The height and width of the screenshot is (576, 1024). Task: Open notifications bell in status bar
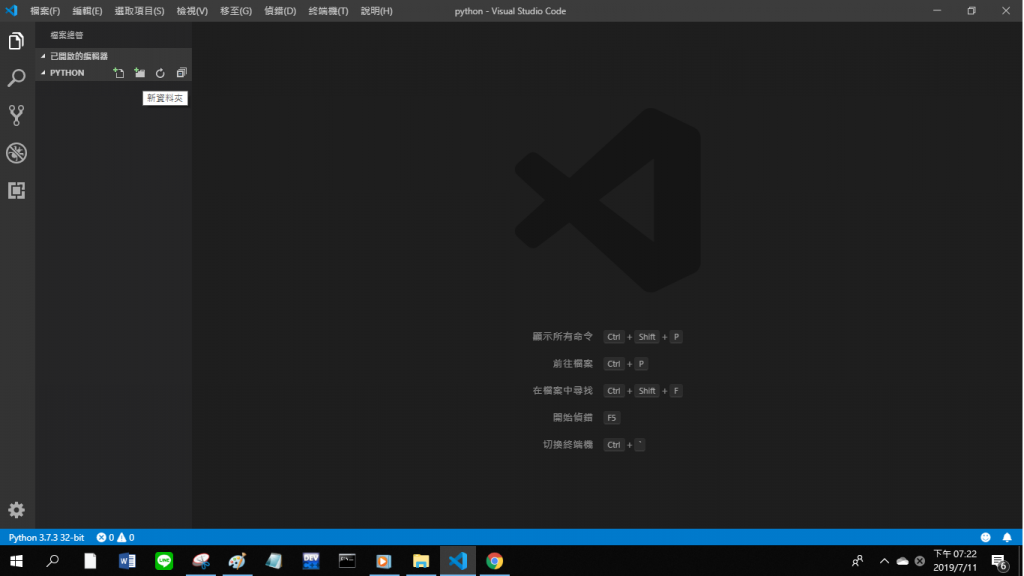(x=1007, y=537)
